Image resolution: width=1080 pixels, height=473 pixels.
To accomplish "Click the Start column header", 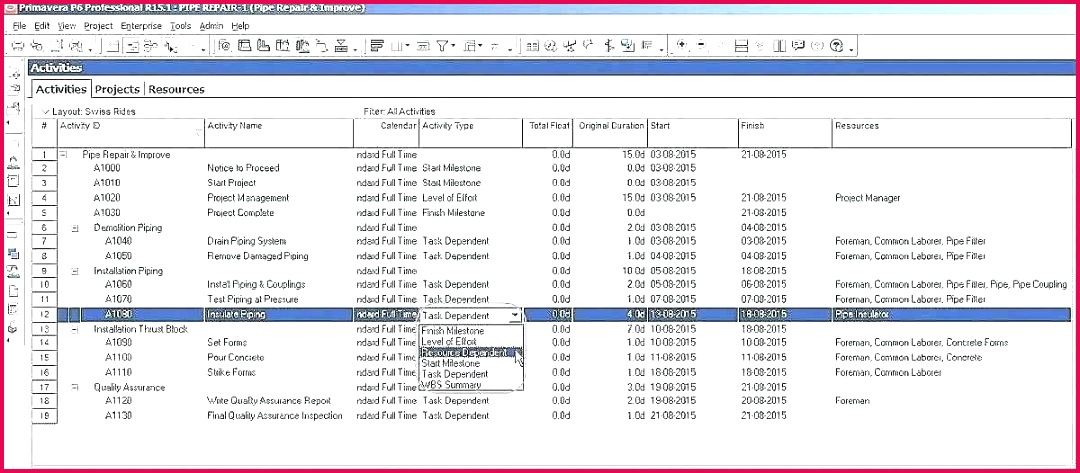I will click(x=693, y=132).
